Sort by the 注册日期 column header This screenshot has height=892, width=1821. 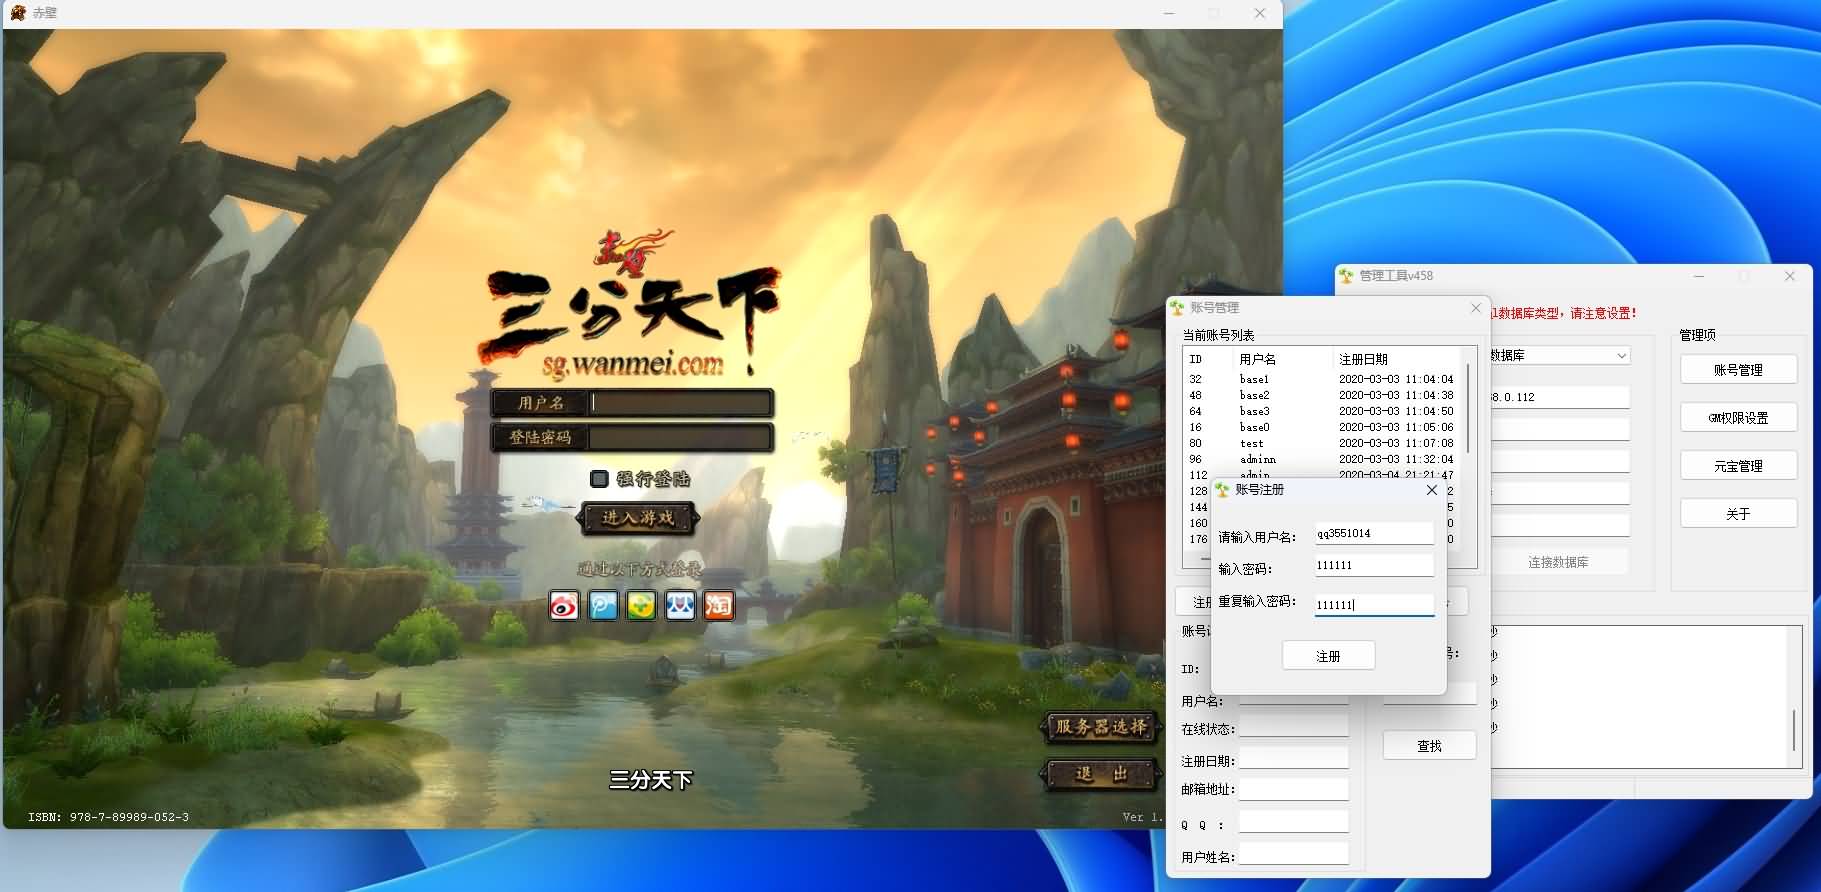pos(1397,359)
